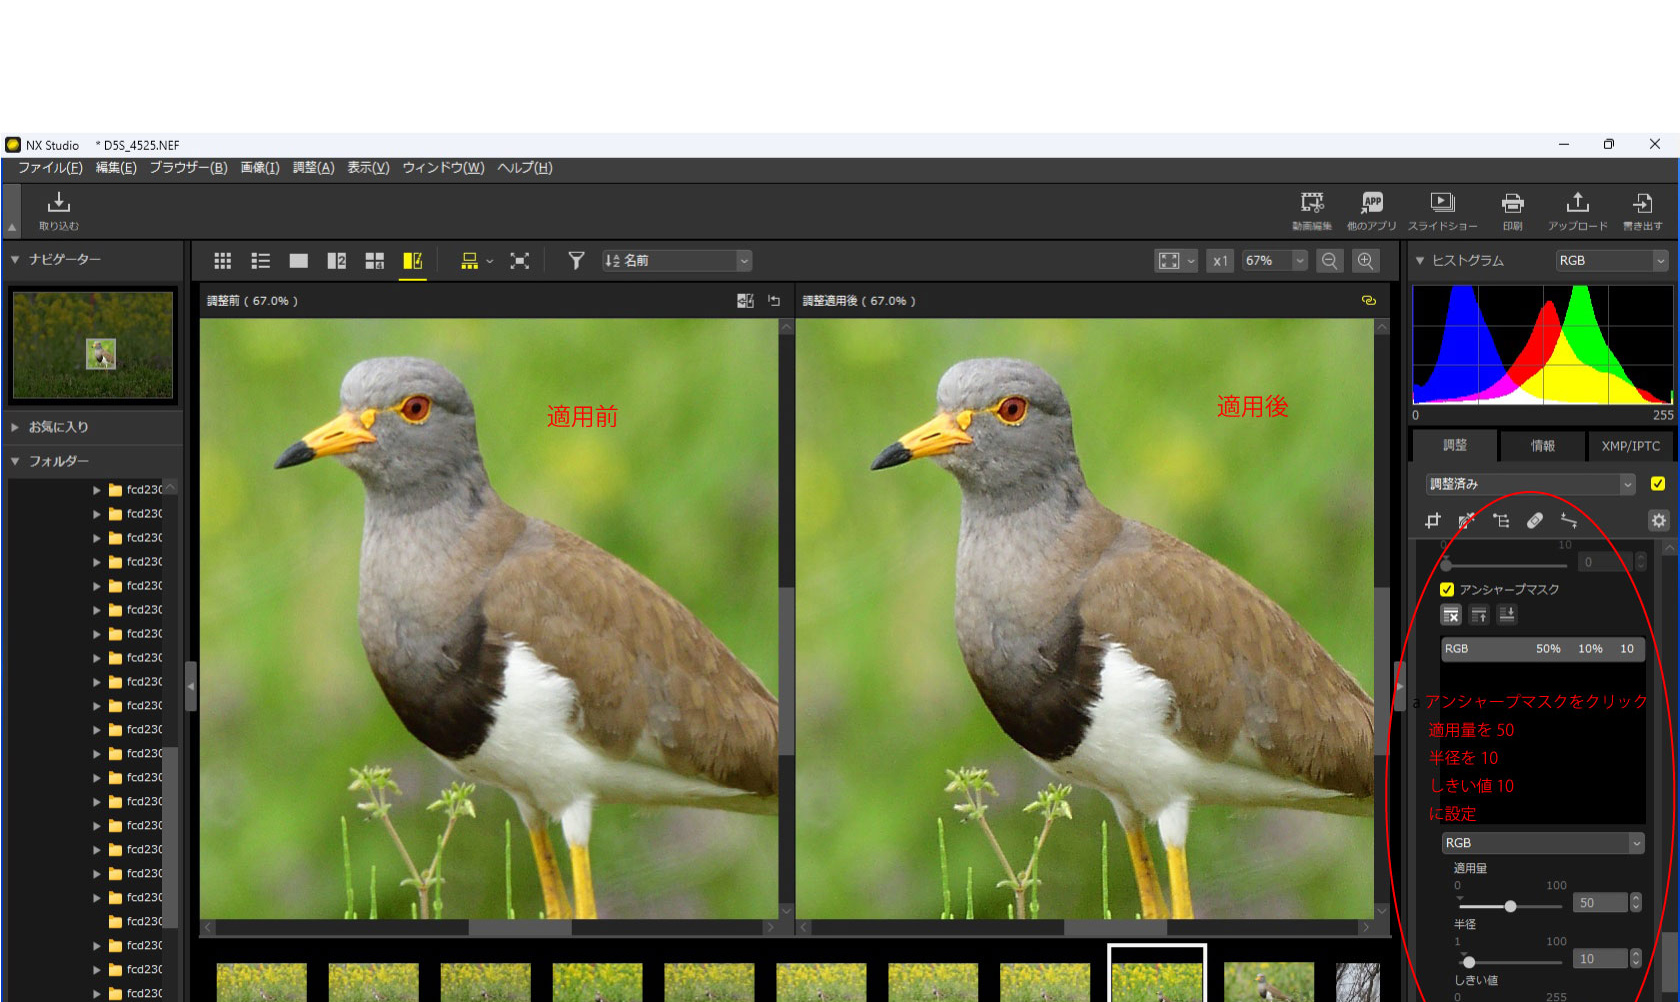Open the 調整(A) menu

point(313,168)
